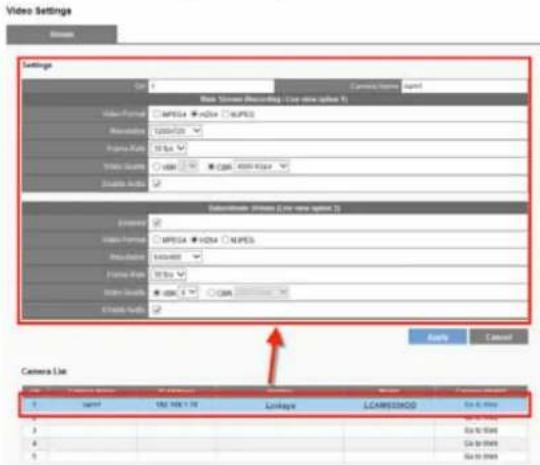
Task: Select MPEG4 format for the substream
Action: [x=157, y=240]
